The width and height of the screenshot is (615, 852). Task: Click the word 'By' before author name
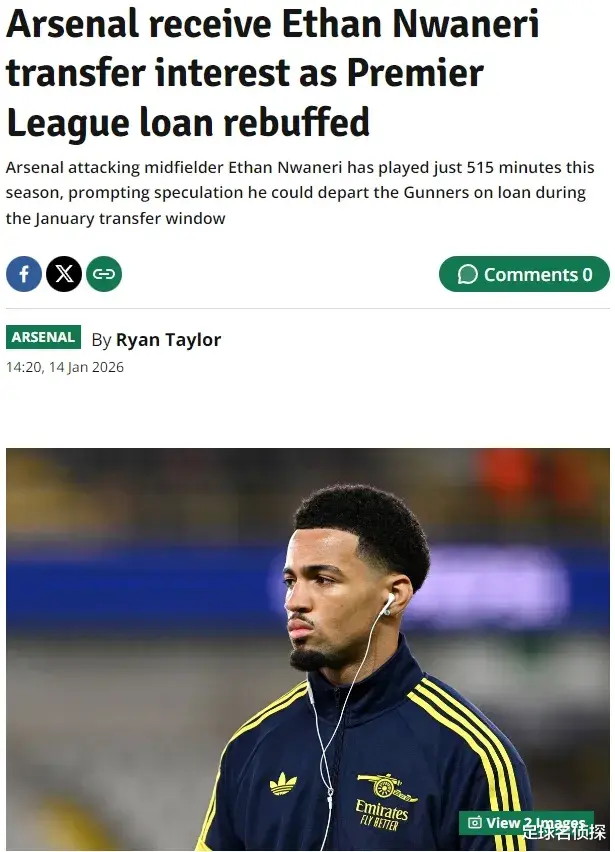click(101, 340)
